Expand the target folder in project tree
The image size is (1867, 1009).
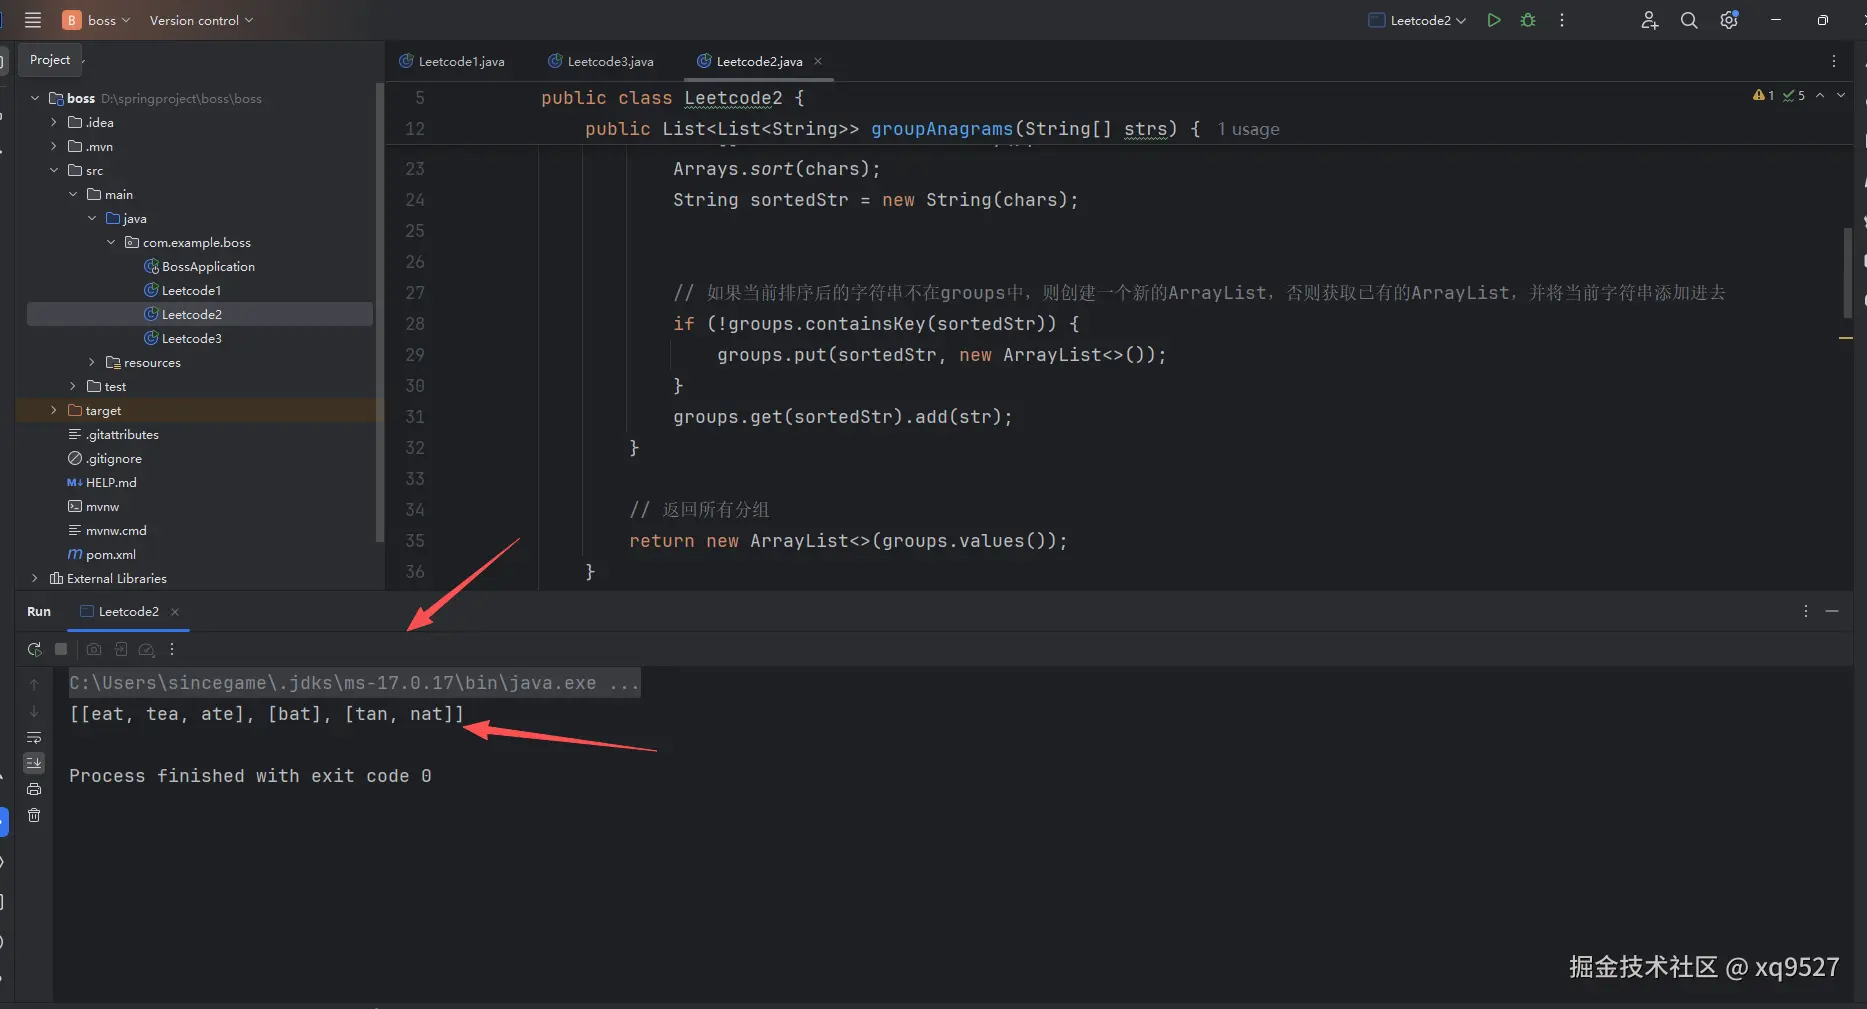pyautogui.click(x=54, y=410)
